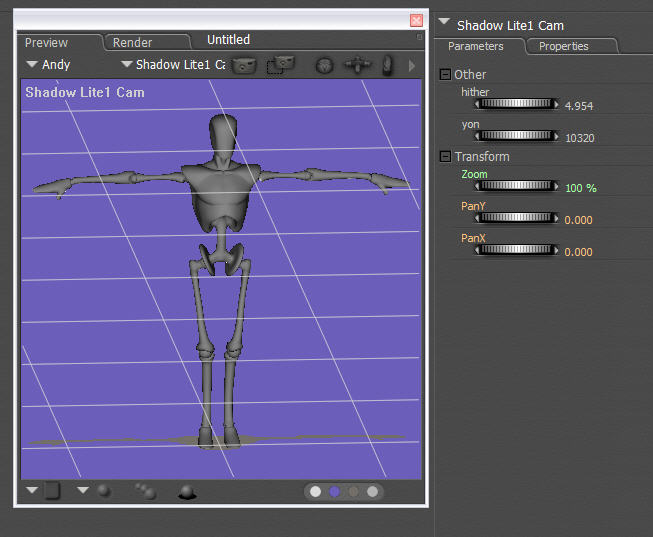Viewport: 653px width, 537px height.
Task: Click the hither value 4.954
Action: point(579,105)
